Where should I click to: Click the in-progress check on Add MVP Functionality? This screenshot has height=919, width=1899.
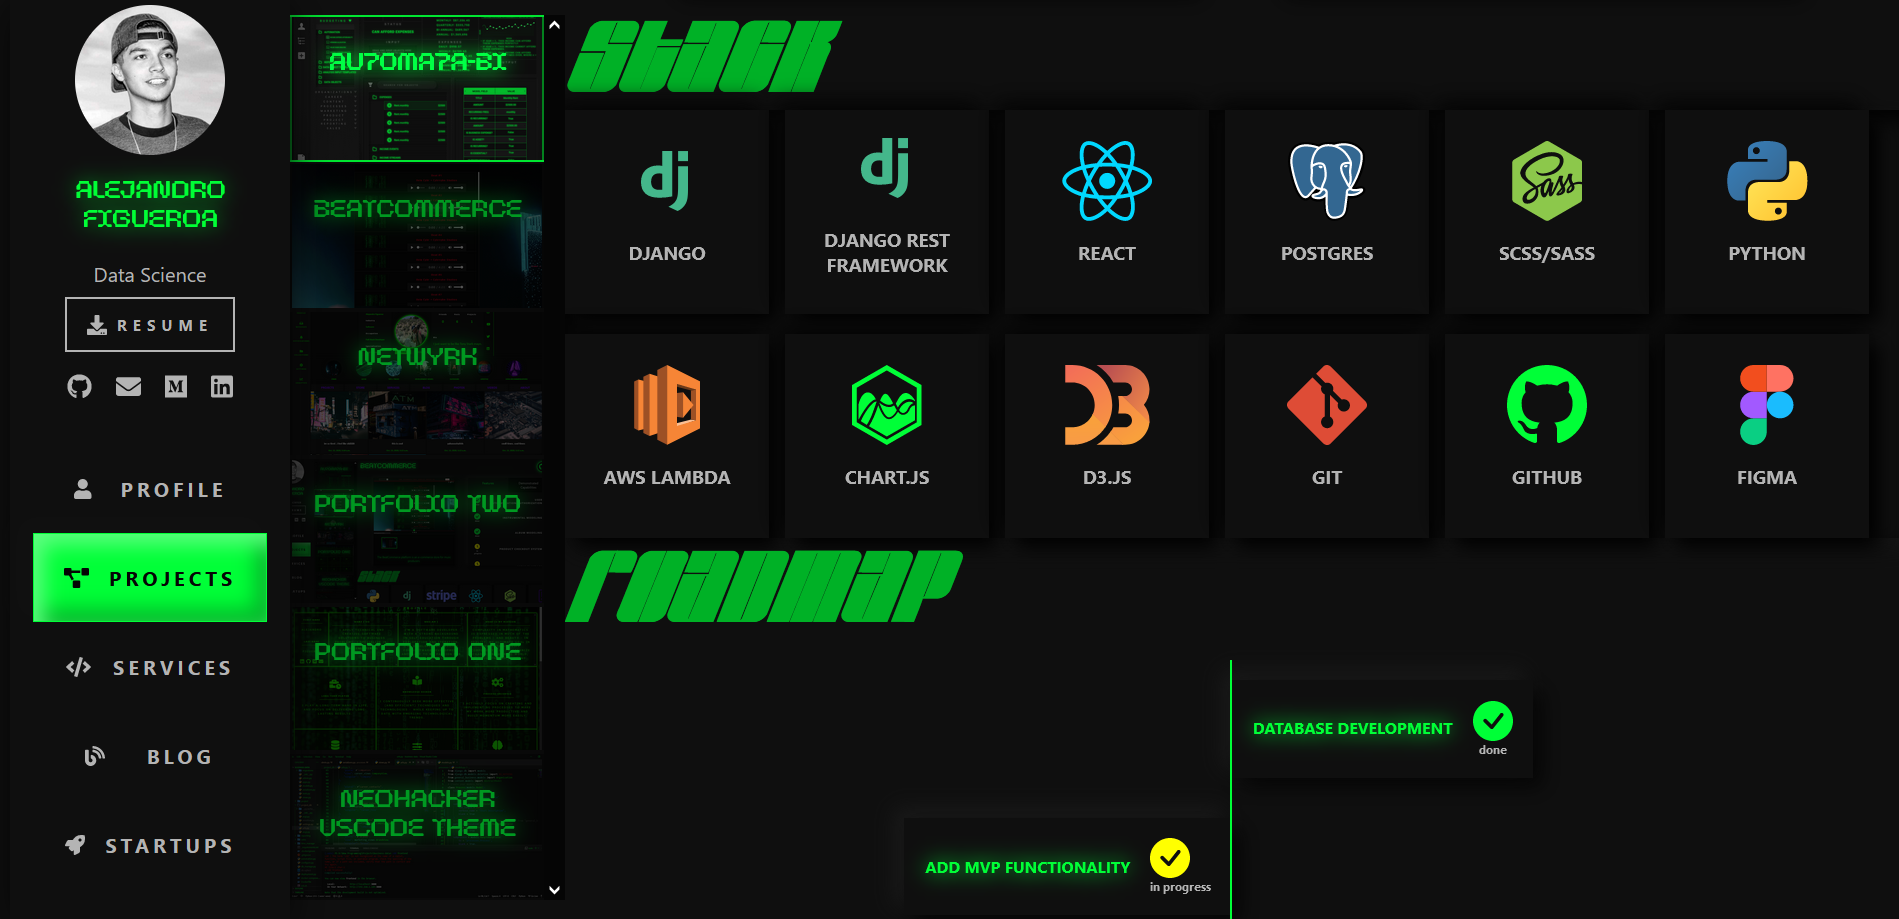(x=1171, y=857)
